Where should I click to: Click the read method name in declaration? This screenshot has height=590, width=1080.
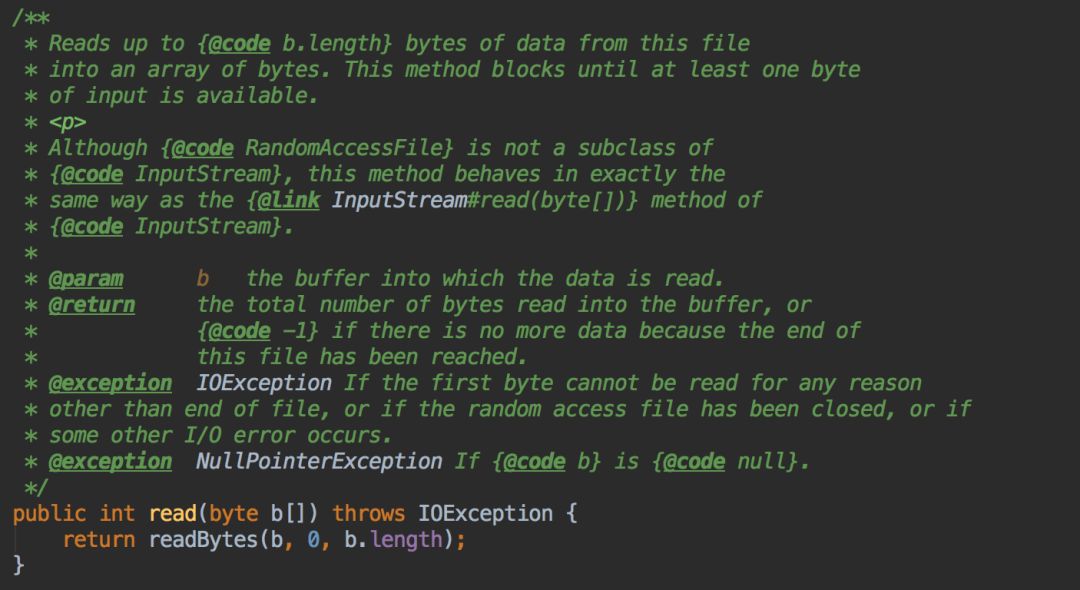coord(172,514)
